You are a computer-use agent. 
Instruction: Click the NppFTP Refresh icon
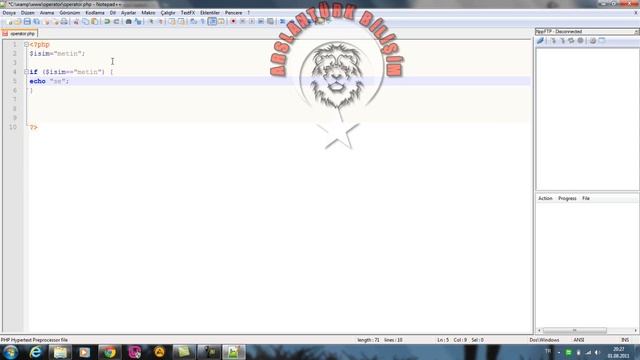click(x=571, y=41)
